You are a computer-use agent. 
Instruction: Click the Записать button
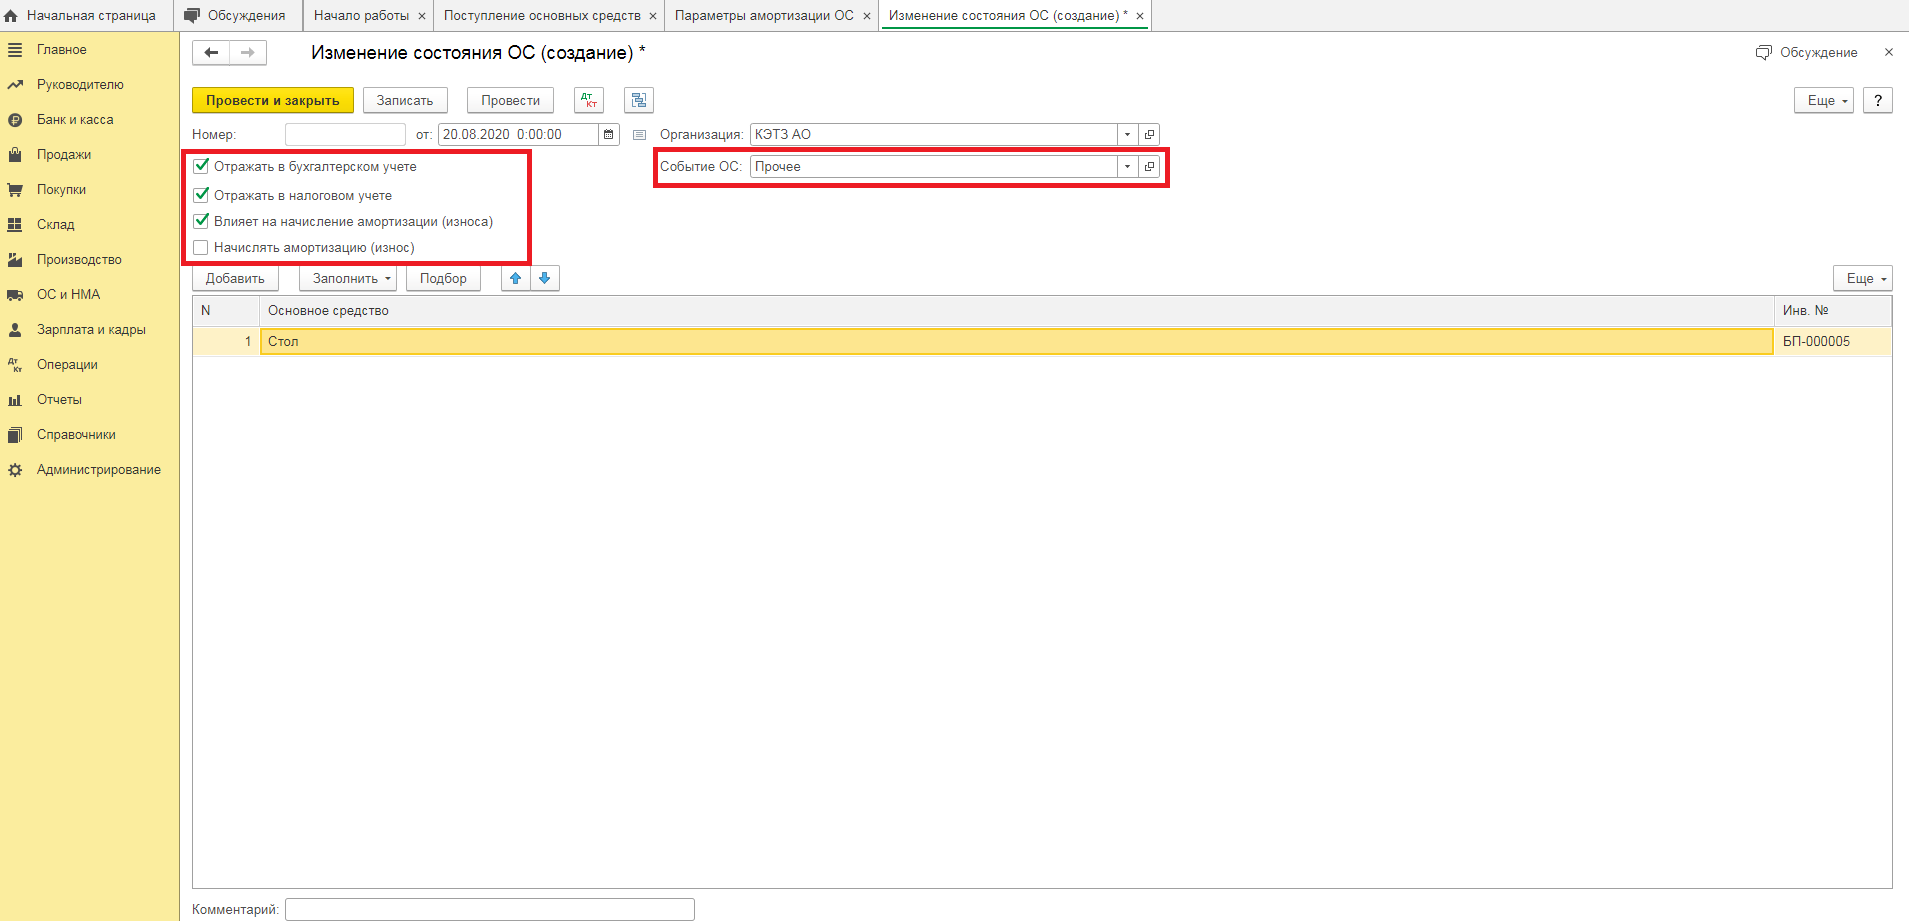click(405, 100)
